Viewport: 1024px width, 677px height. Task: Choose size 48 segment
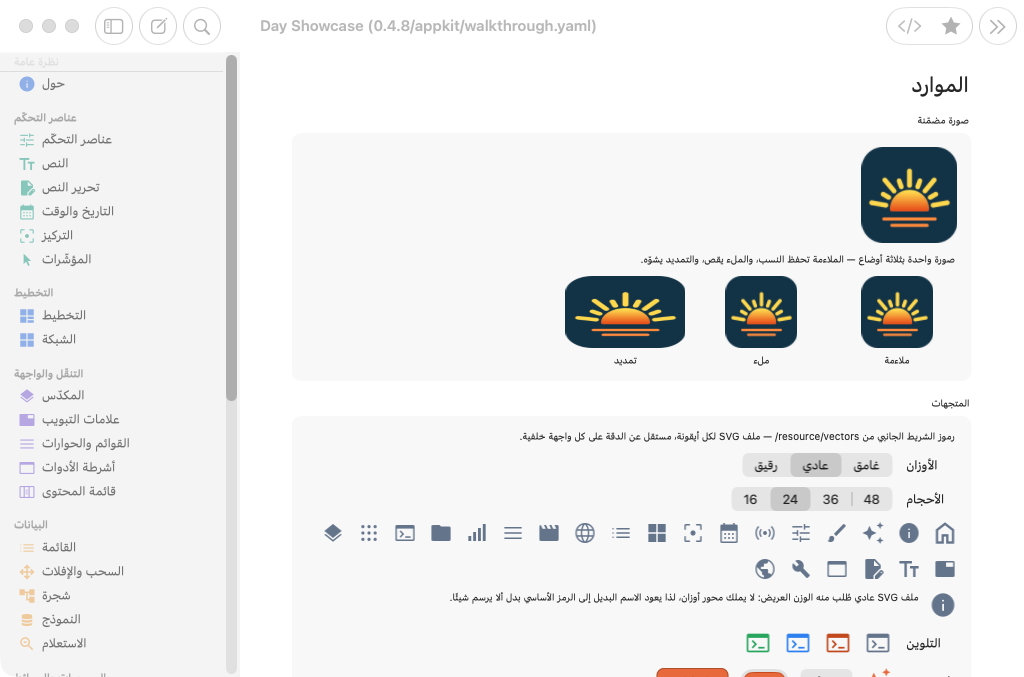click(871, 499)
